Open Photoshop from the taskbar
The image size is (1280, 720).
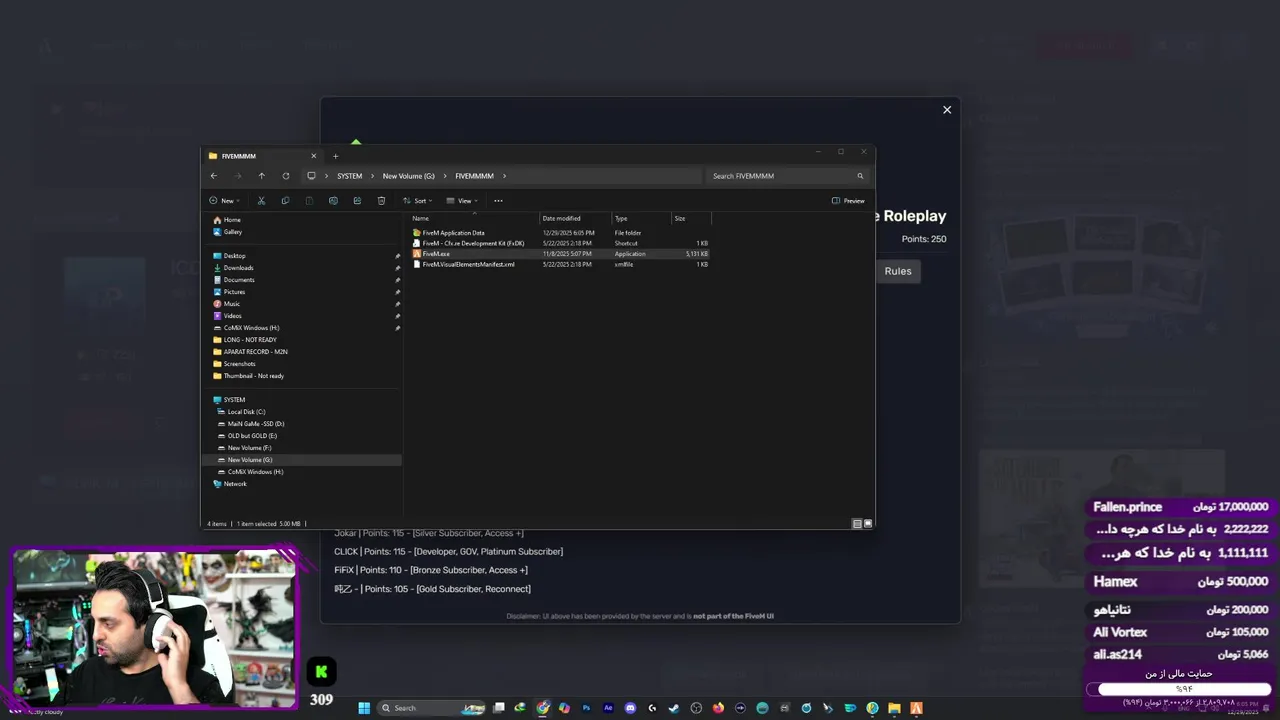[x=586, y=708]
